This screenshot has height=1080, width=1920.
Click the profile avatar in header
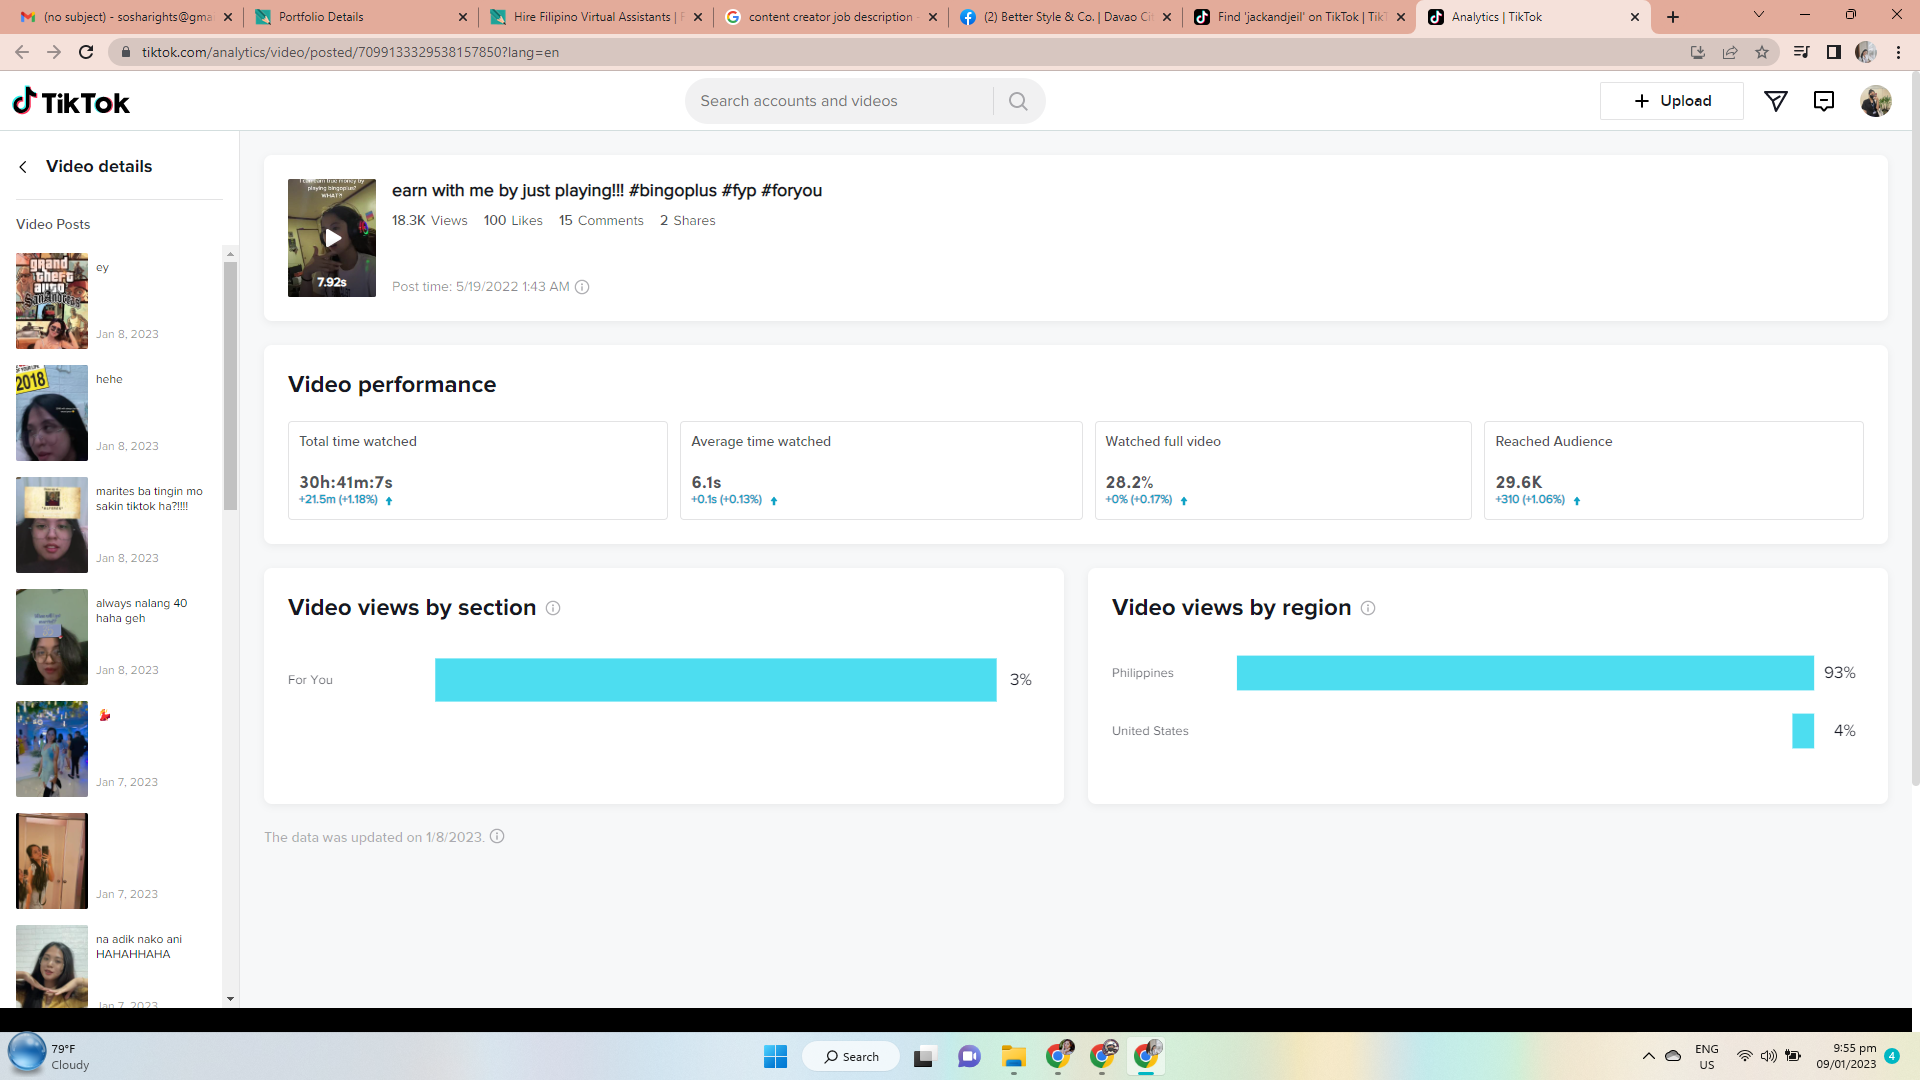pyautogui.click(x=1875, y=101)
